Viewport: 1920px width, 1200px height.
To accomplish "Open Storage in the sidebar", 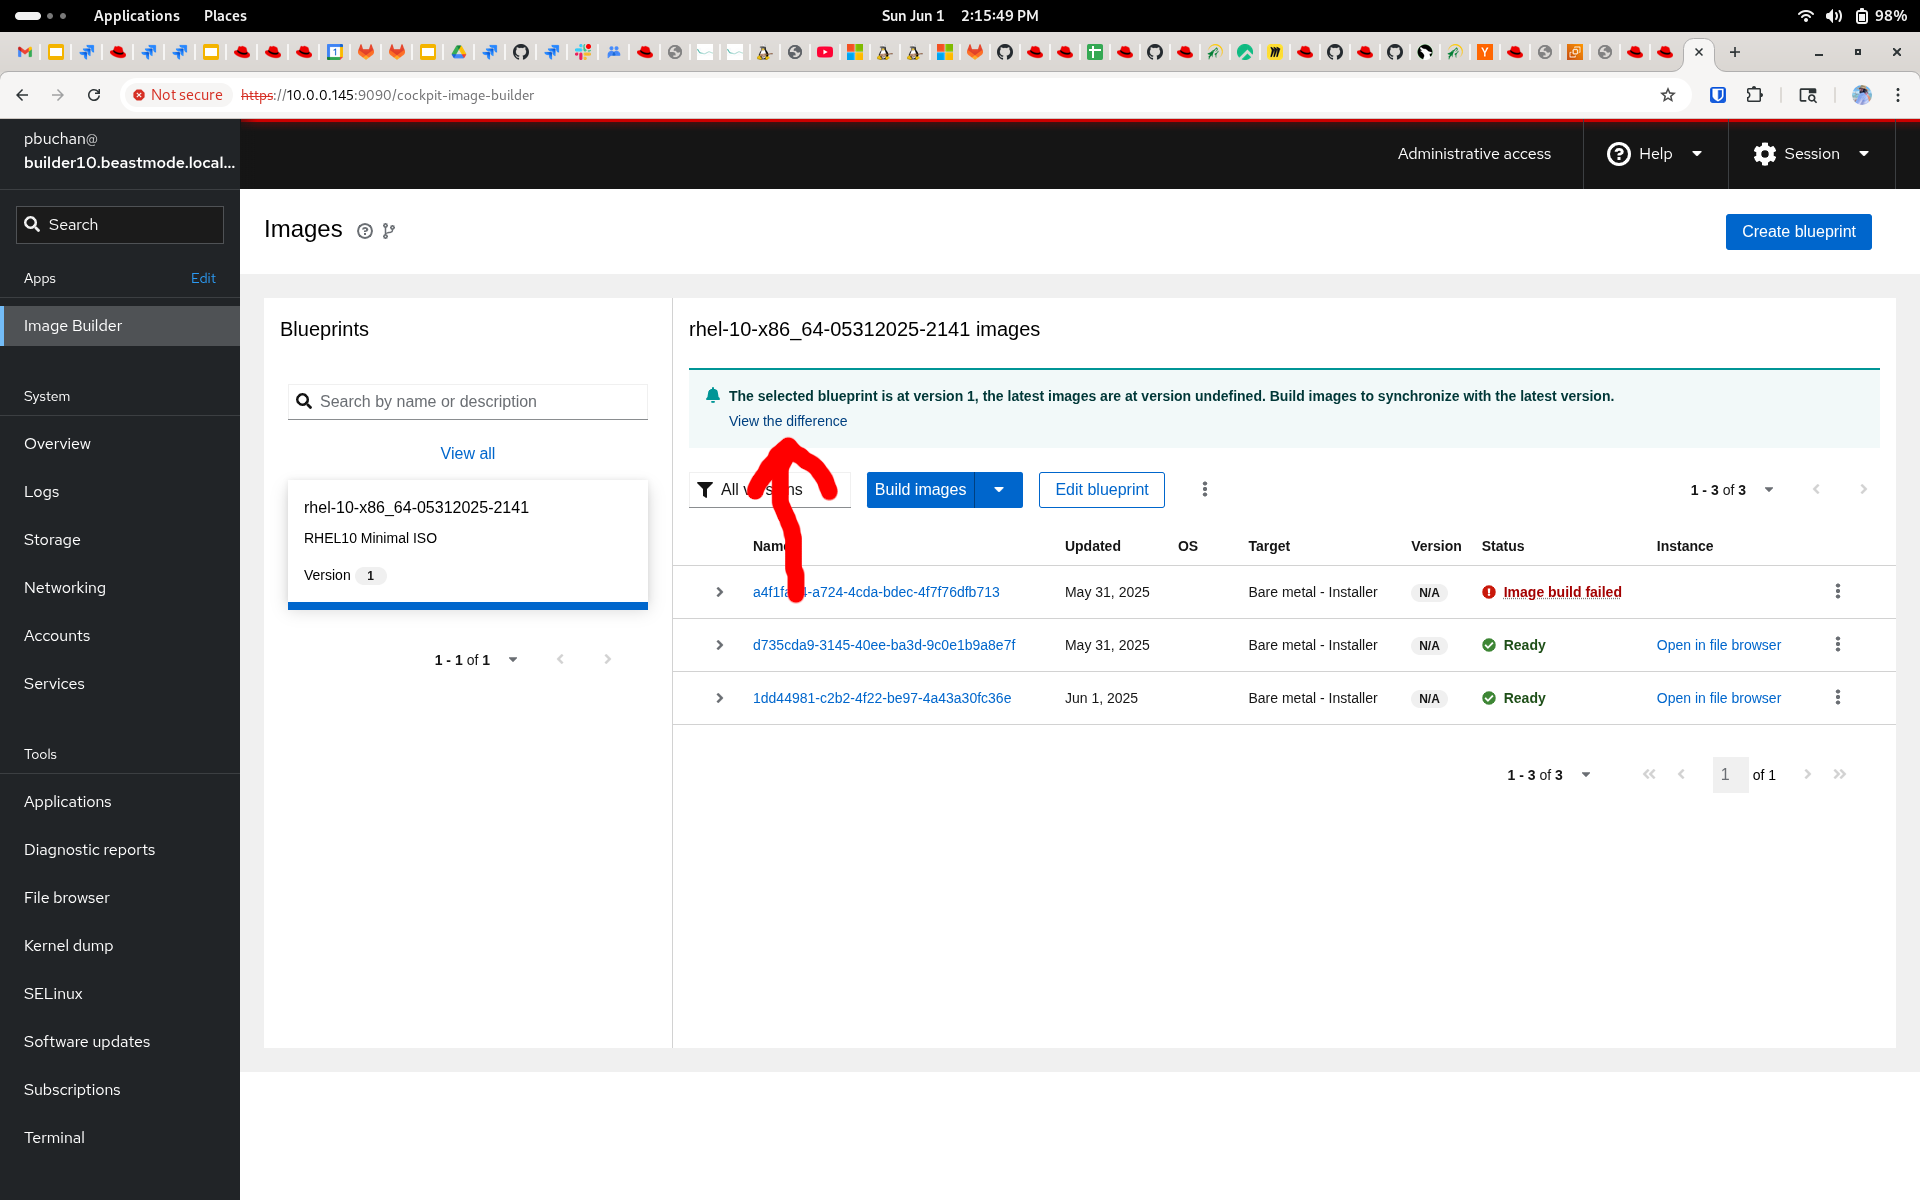I will (52, 540).
